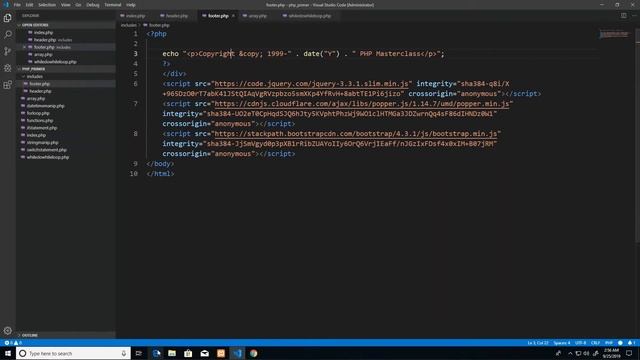Close the footer.php editor tab
This screenshot has height=360, width=640.
coord(233,16)
